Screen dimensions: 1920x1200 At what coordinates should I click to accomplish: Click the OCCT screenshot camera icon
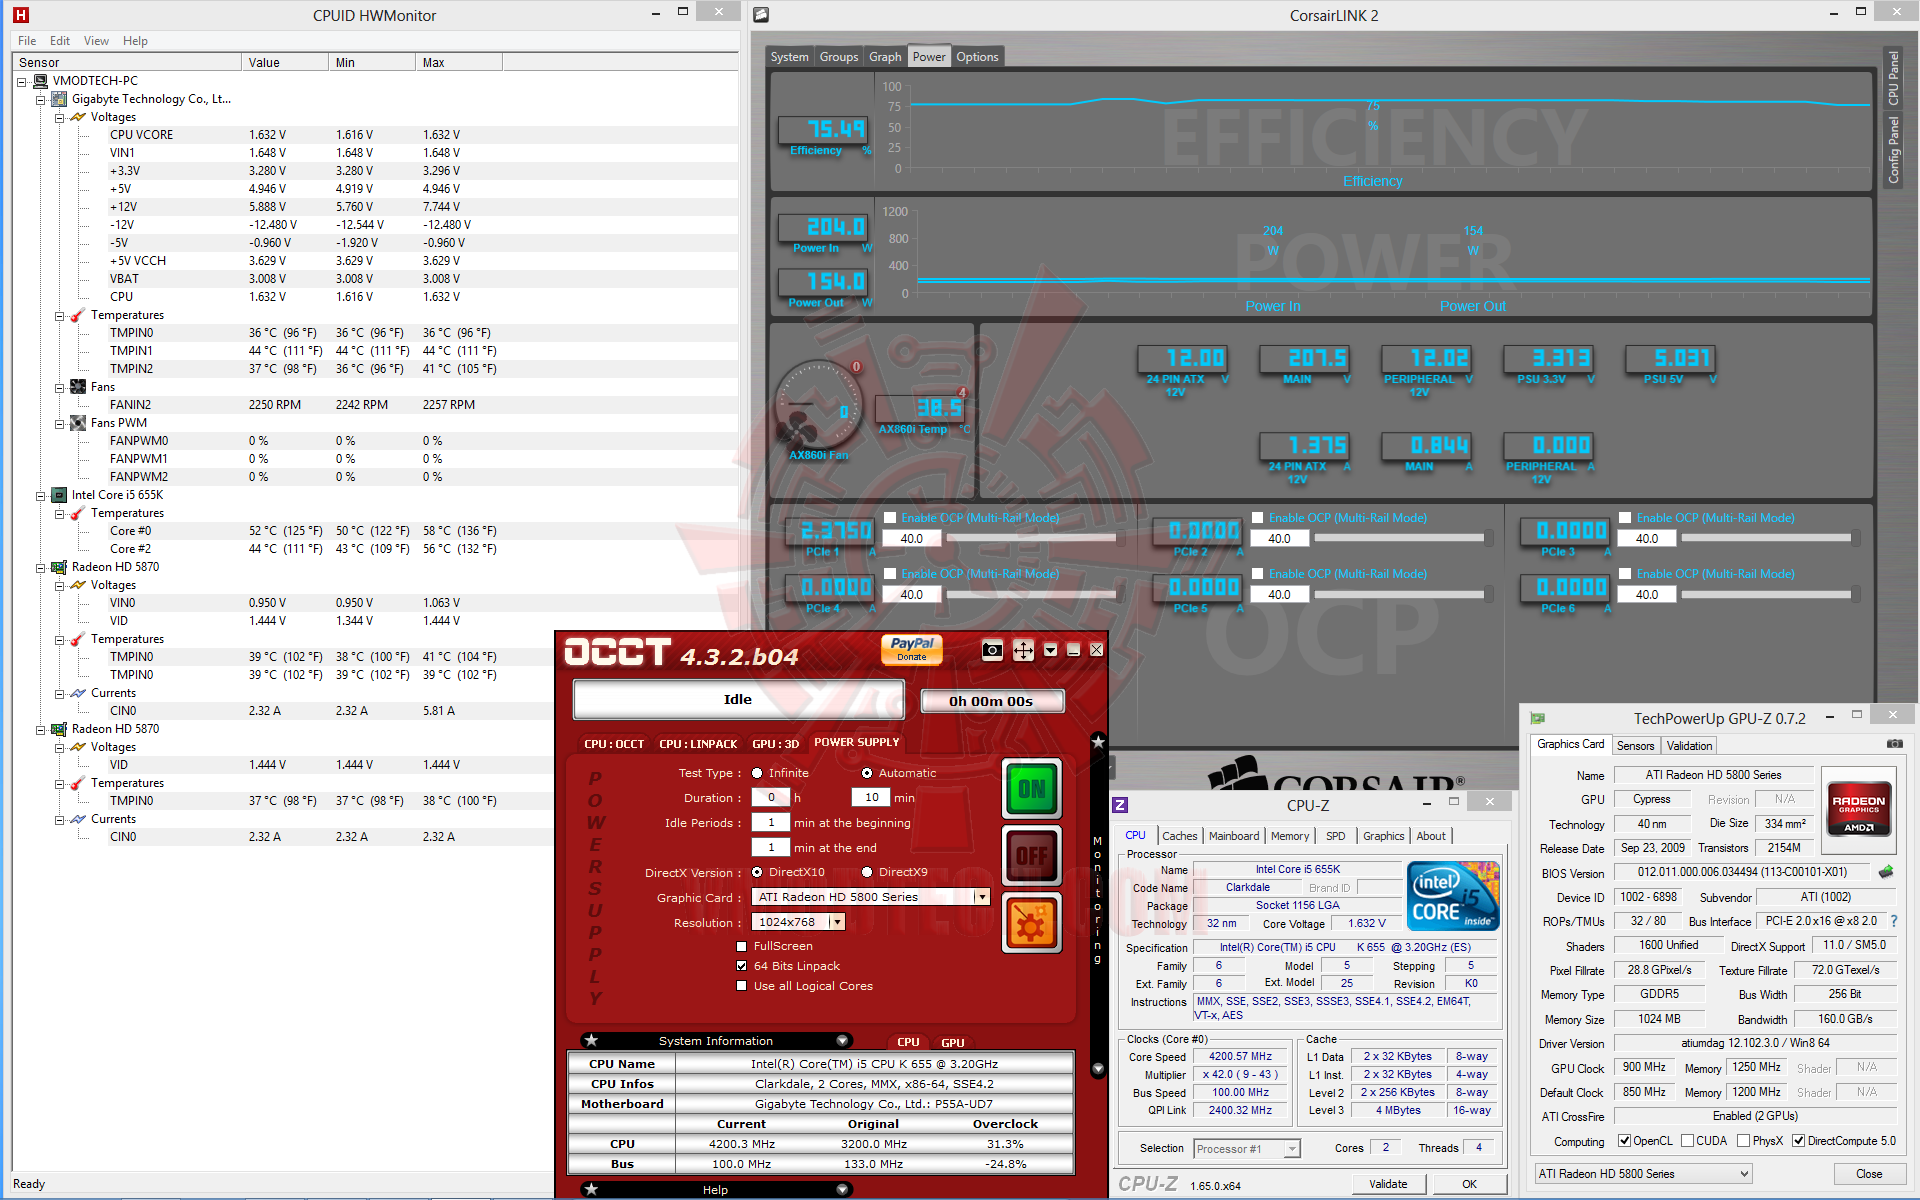coord(992,650)
